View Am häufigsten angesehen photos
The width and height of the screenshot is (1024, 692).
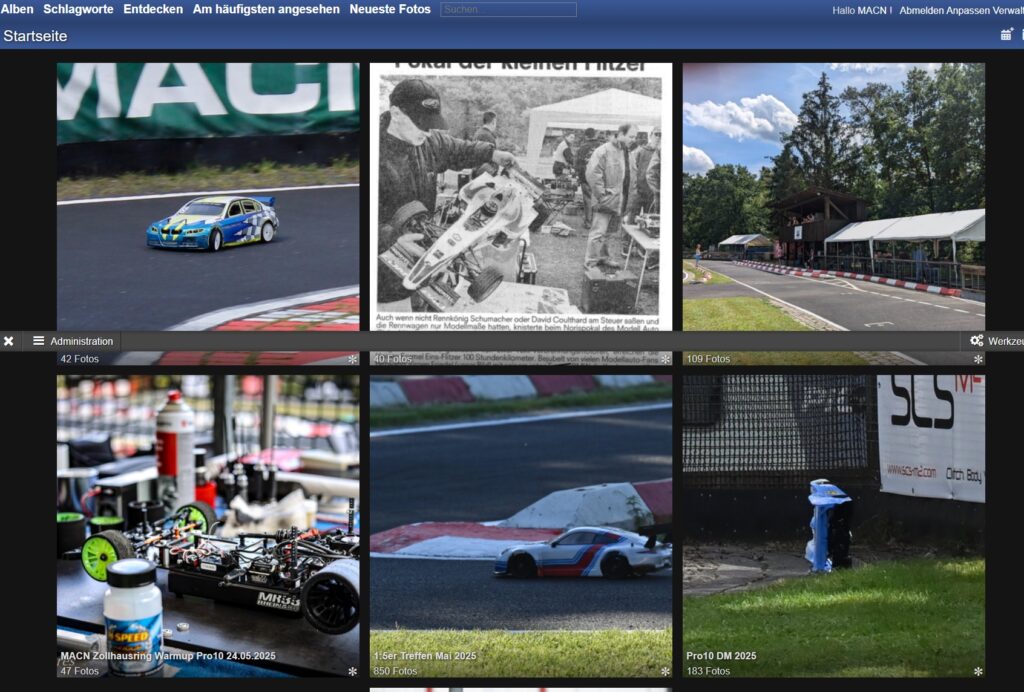click(x=266, y=8)
